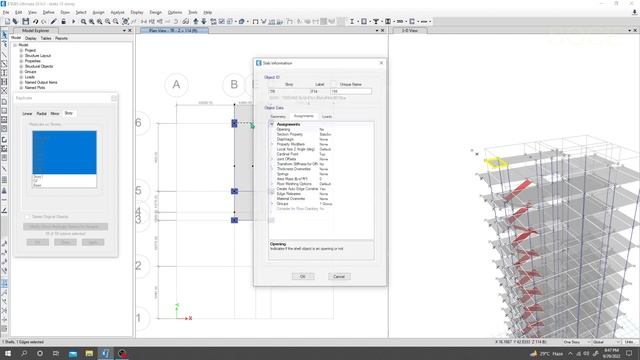Expand the Structural Objects tree node
640x360 pixels.
pyautogui.click(x=21, y=66)
